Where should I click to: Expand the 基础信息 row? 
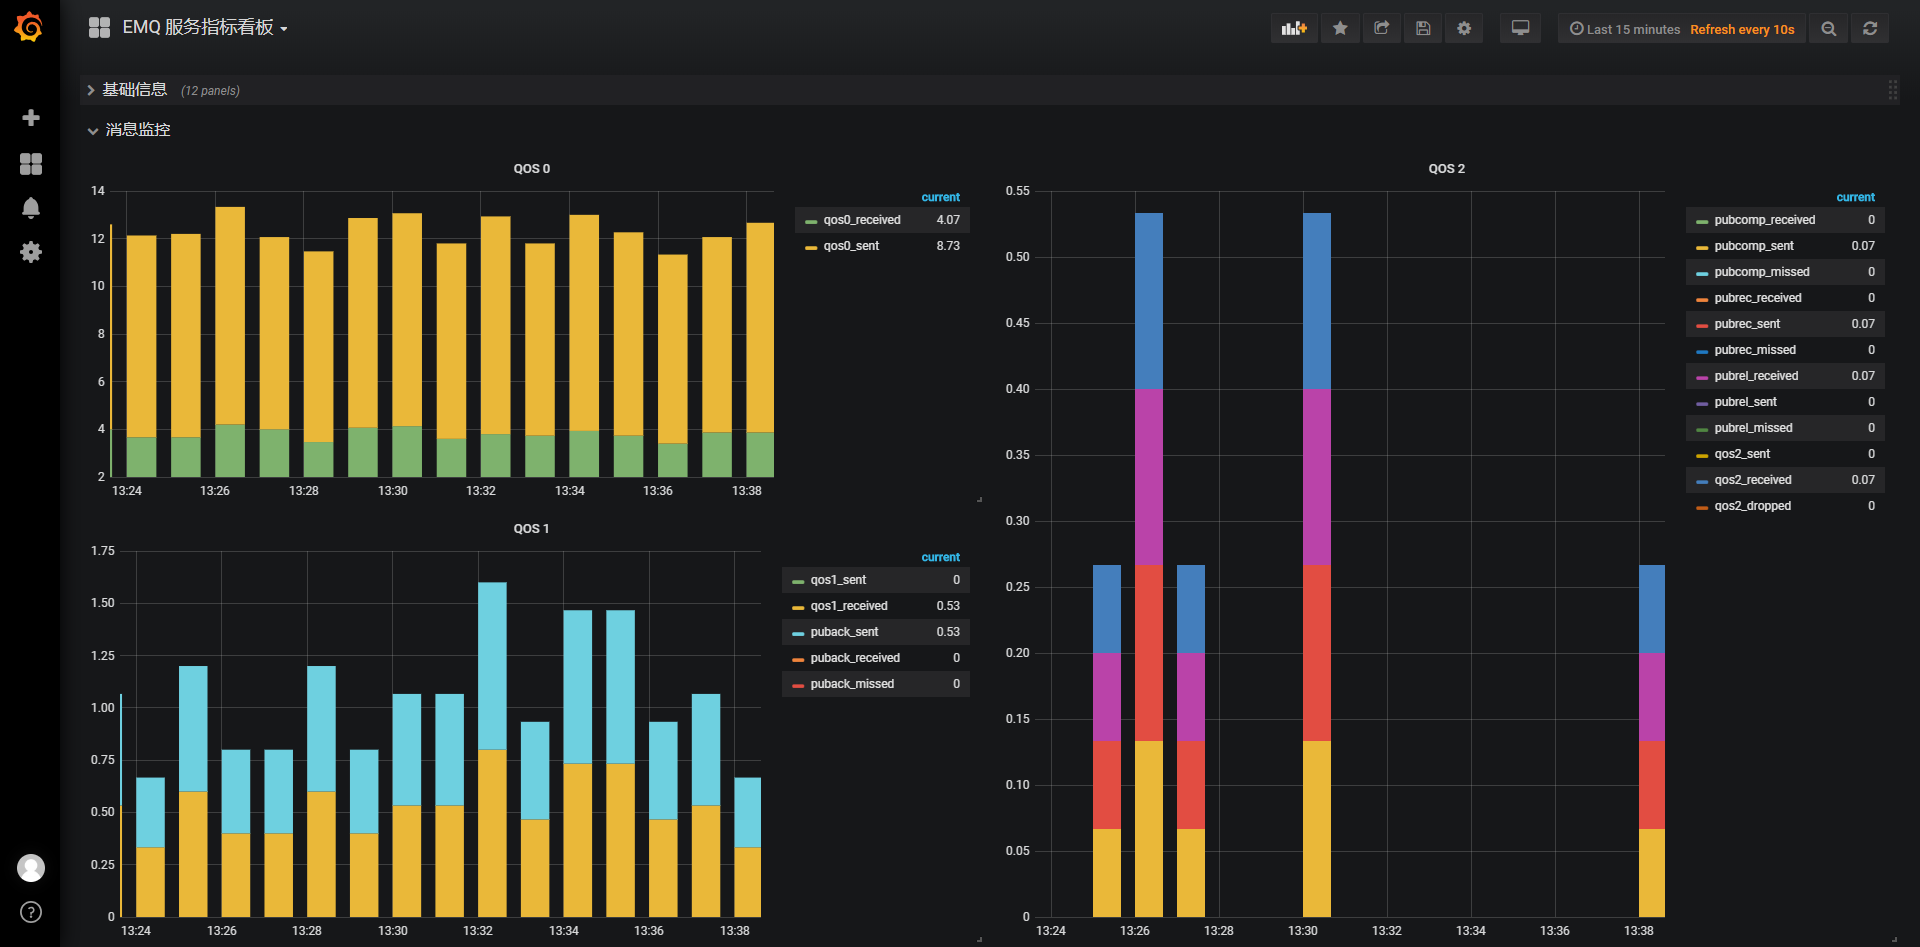[x=134, y=90]
